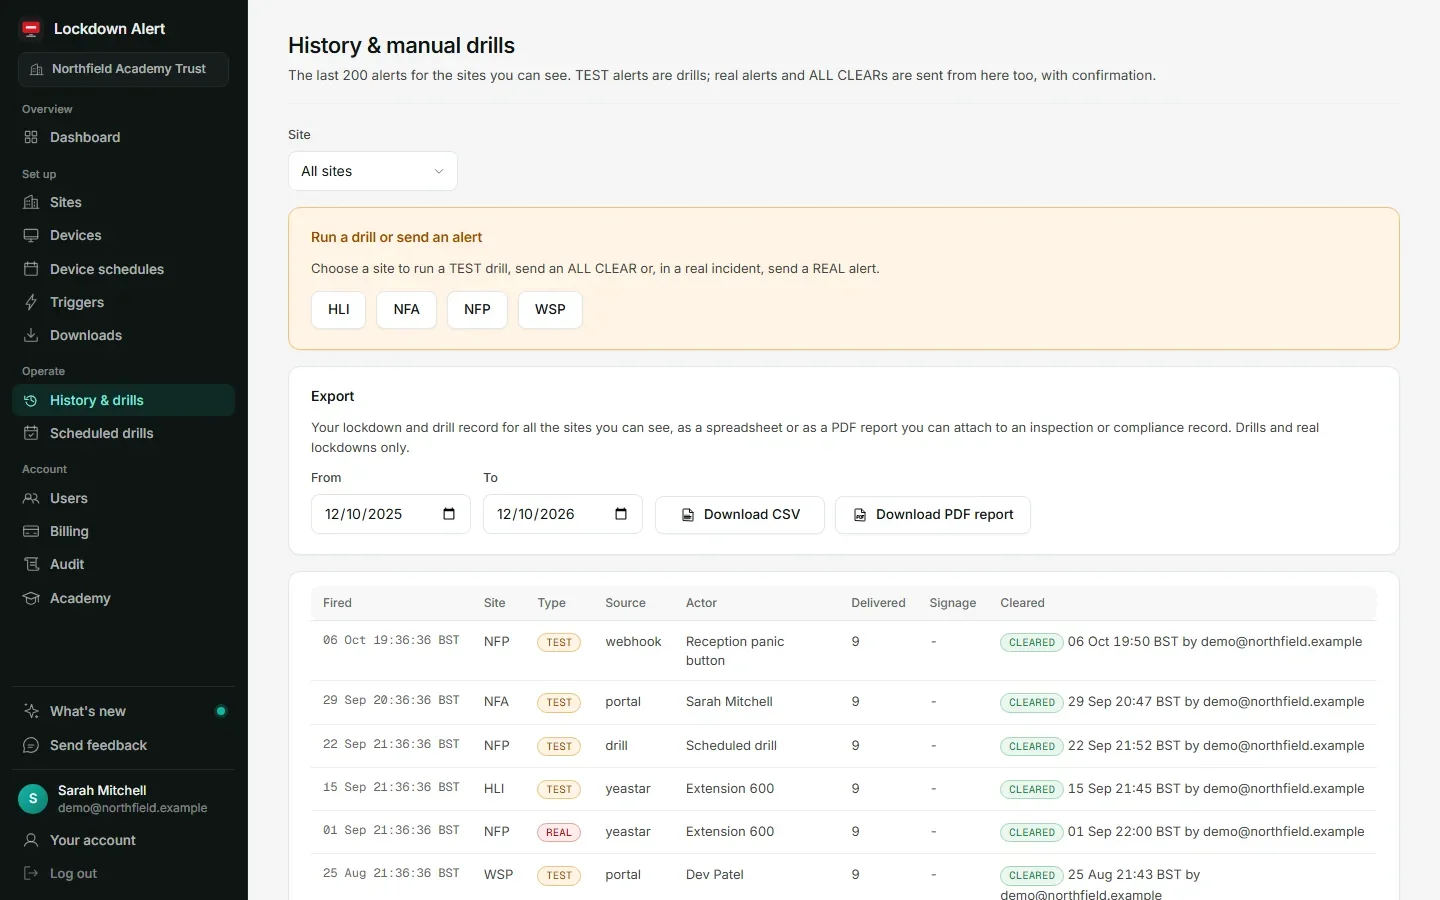Click the Billing card icon
Viewport: 1440px width, 900px height.
pyautogui.click(x=31, y=531)
